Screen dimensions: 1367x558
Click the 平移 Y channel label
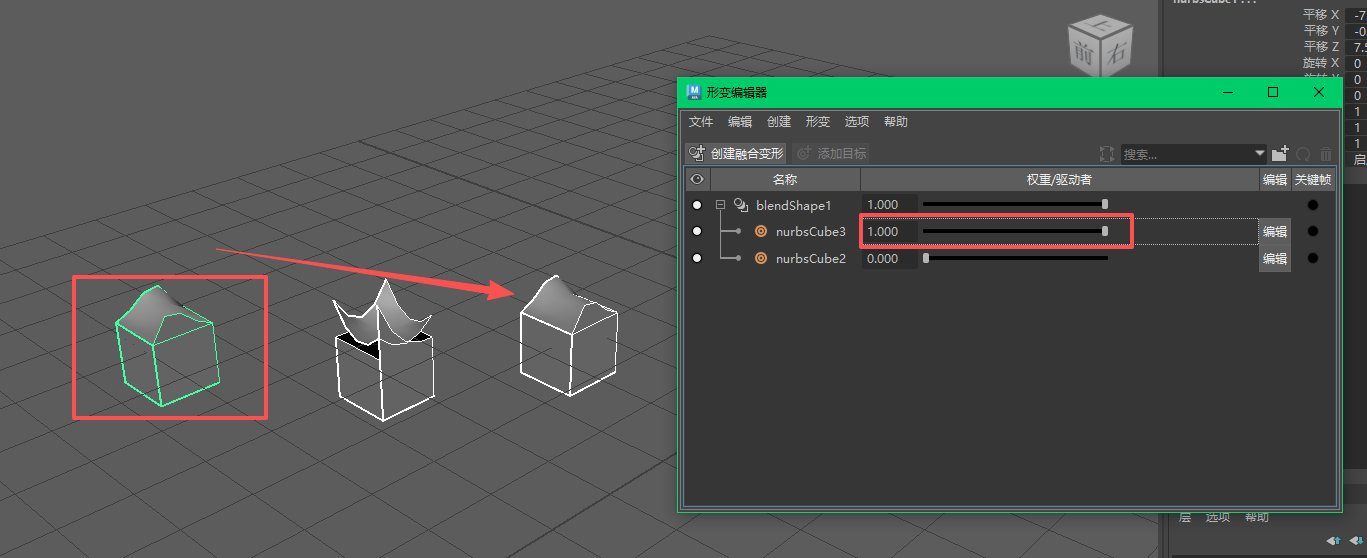pos(1321,31)
